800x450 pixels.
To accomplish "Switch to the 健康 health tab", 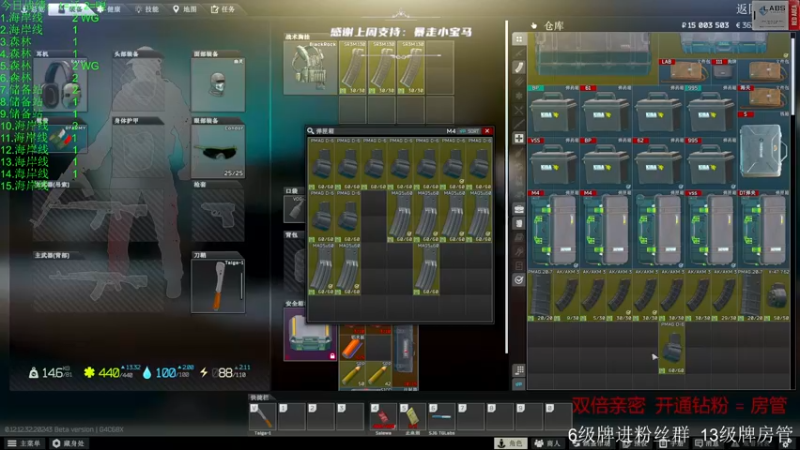I will (x=109, y=9).
